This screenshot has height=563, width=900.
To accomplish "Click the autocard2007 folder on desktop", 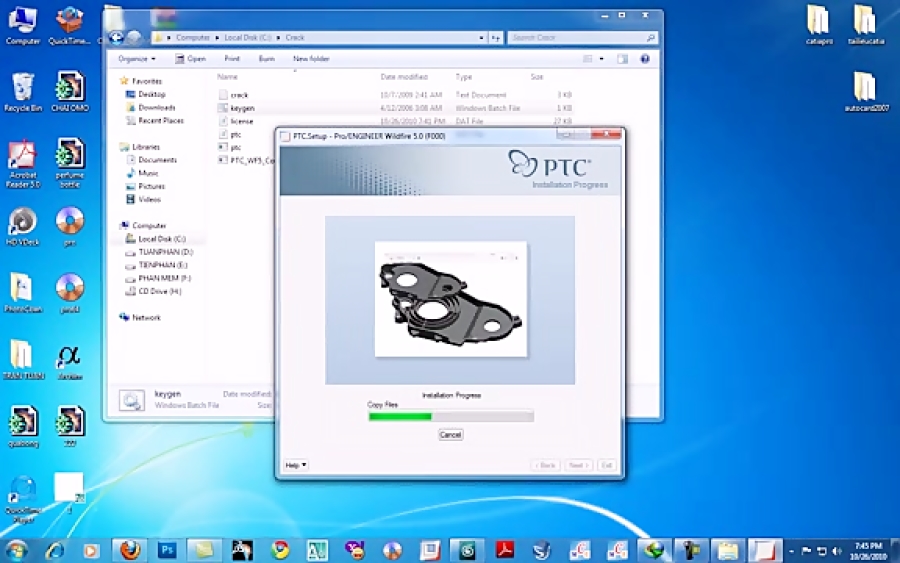I will [x=866, y=91].
